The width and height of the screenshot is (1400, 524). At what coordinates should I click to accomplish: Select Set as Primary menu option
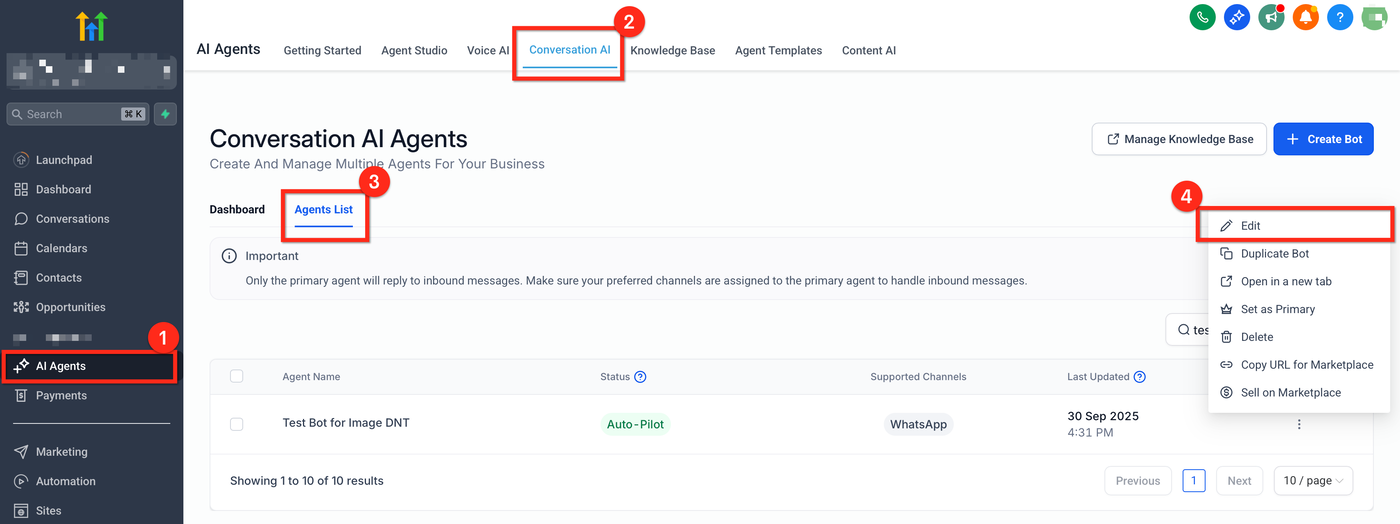pos(1277,309)
